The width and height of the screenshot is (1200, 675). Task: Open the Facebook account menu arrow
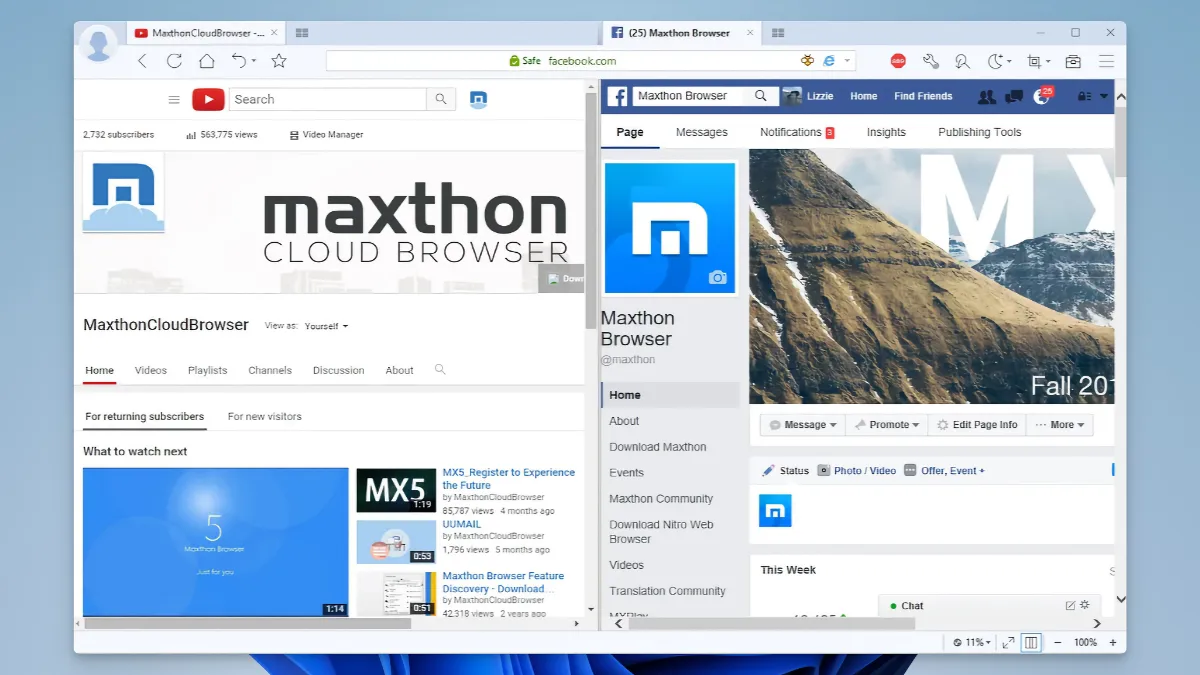tap(1103, 96)
